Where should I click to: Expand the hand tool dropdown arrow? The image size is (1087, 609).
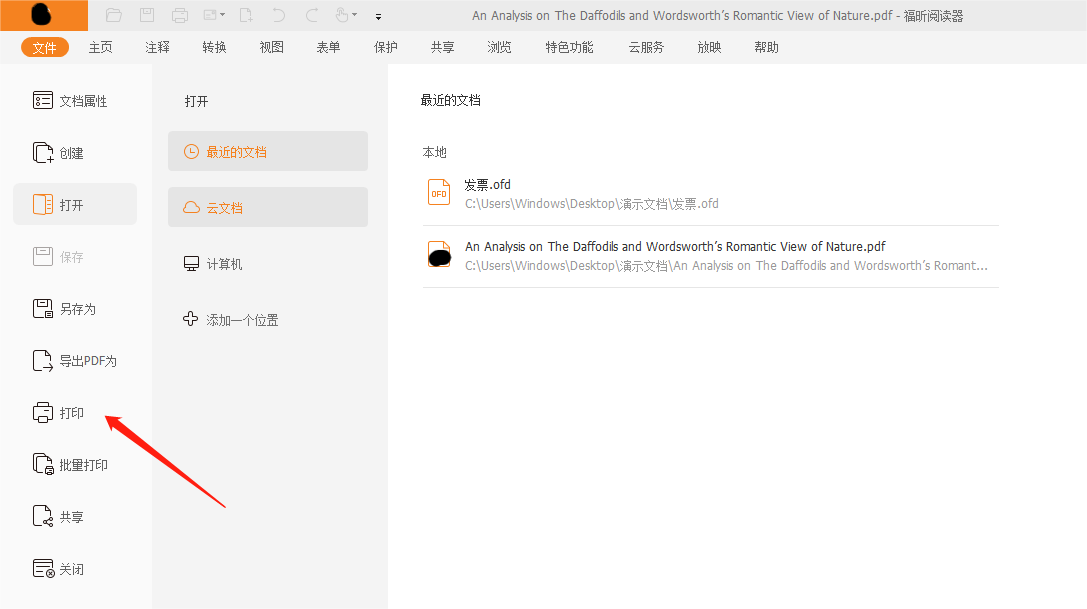pyautogui.click(x=355, y=16)
